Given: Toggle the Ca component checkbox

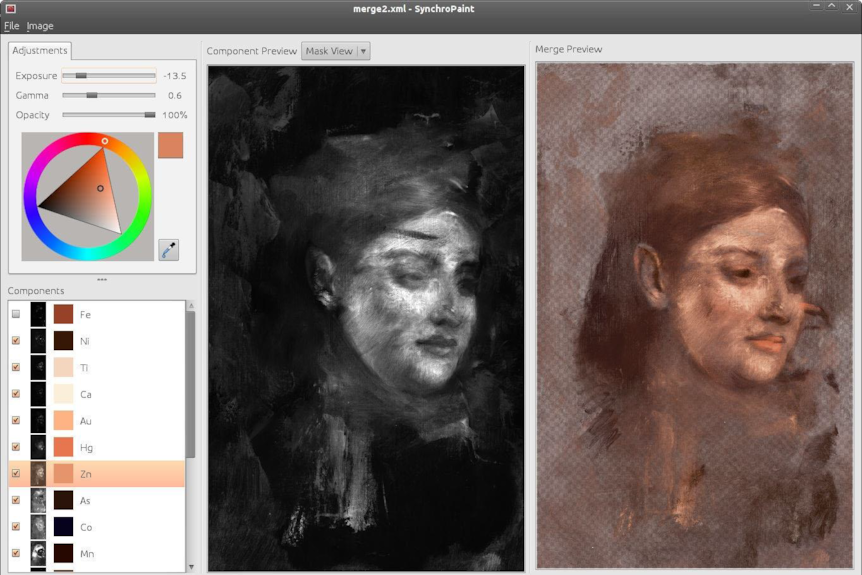Looking at the screenshot, I should (x=16, y=394).
